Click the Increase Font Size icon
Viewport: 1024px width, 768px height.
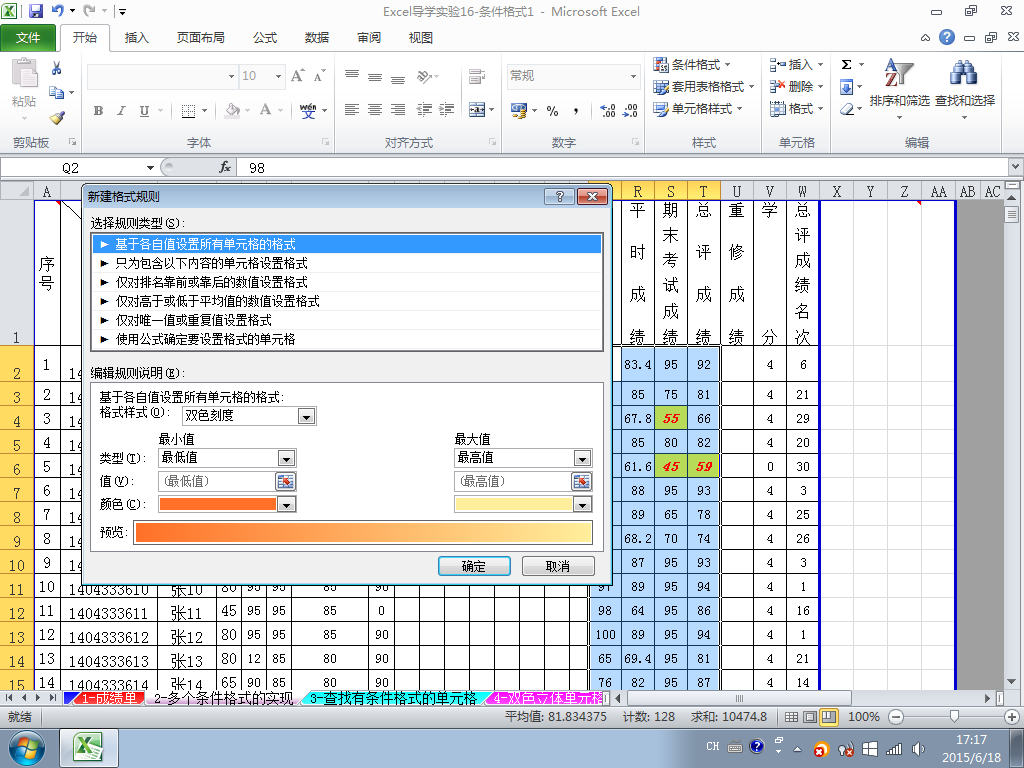tap(297, 76)
